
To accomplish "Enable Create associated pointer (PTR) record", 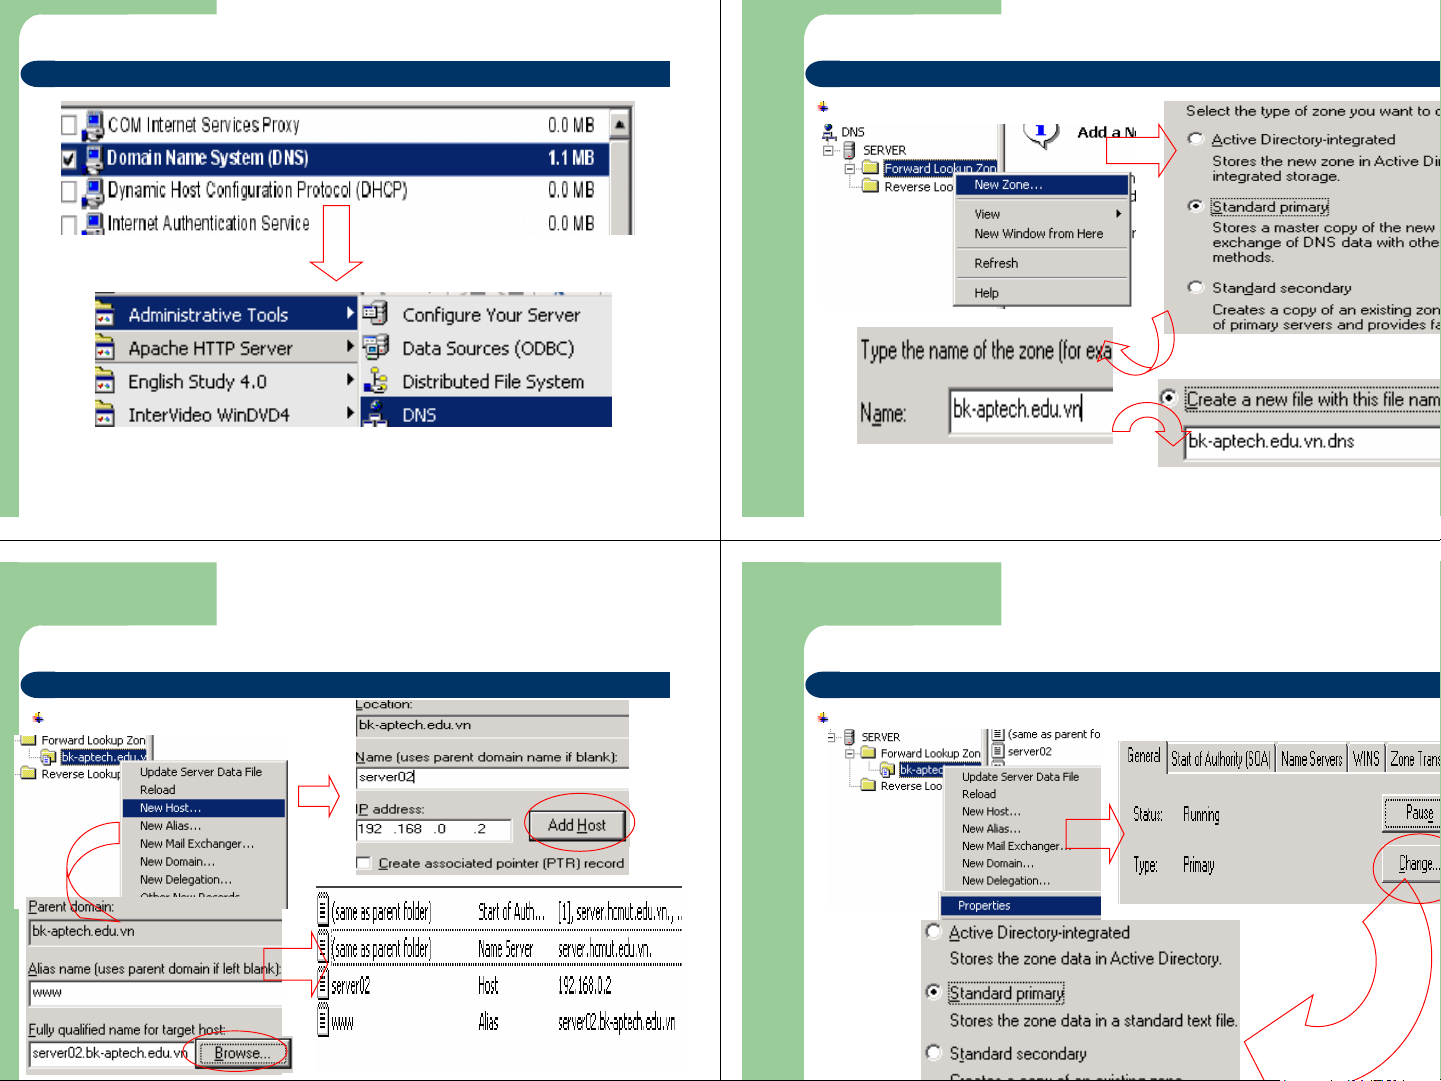I will pyautogui.click(x=364, y=863).
